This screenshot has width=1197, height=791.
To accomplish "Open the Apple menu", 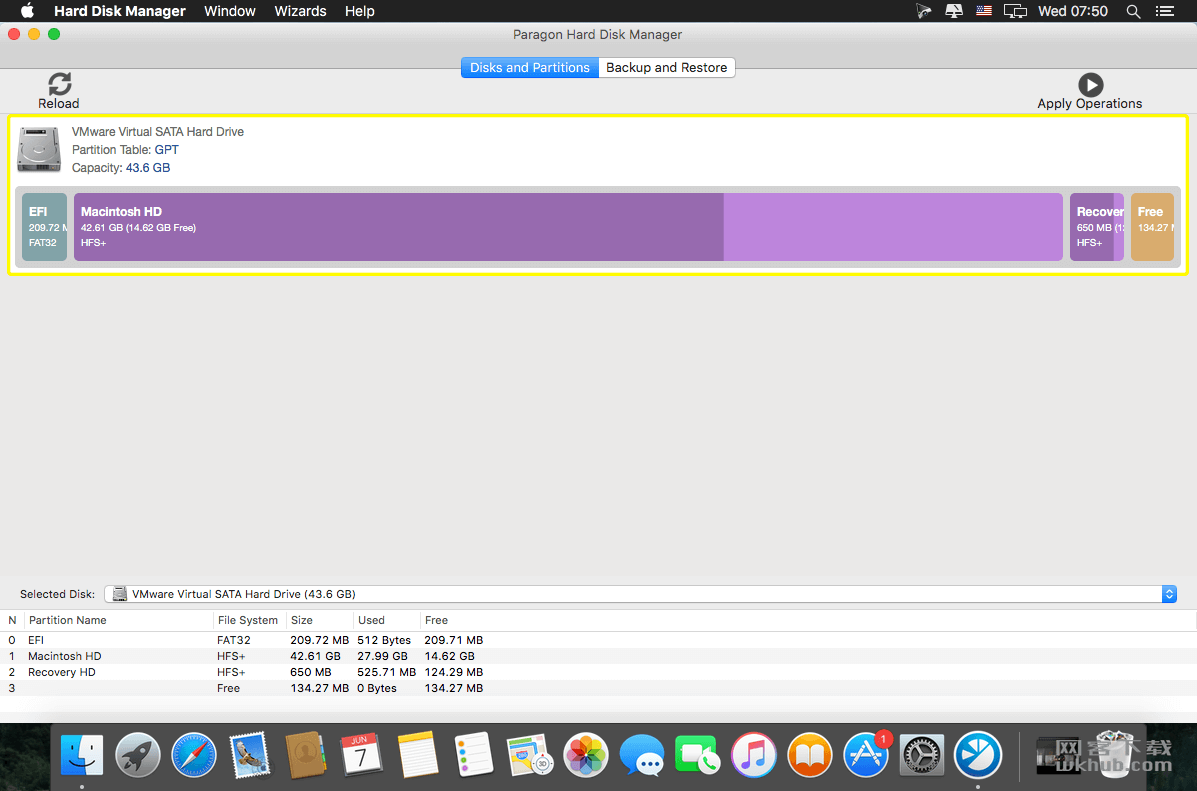I will (x=27, y=11).
